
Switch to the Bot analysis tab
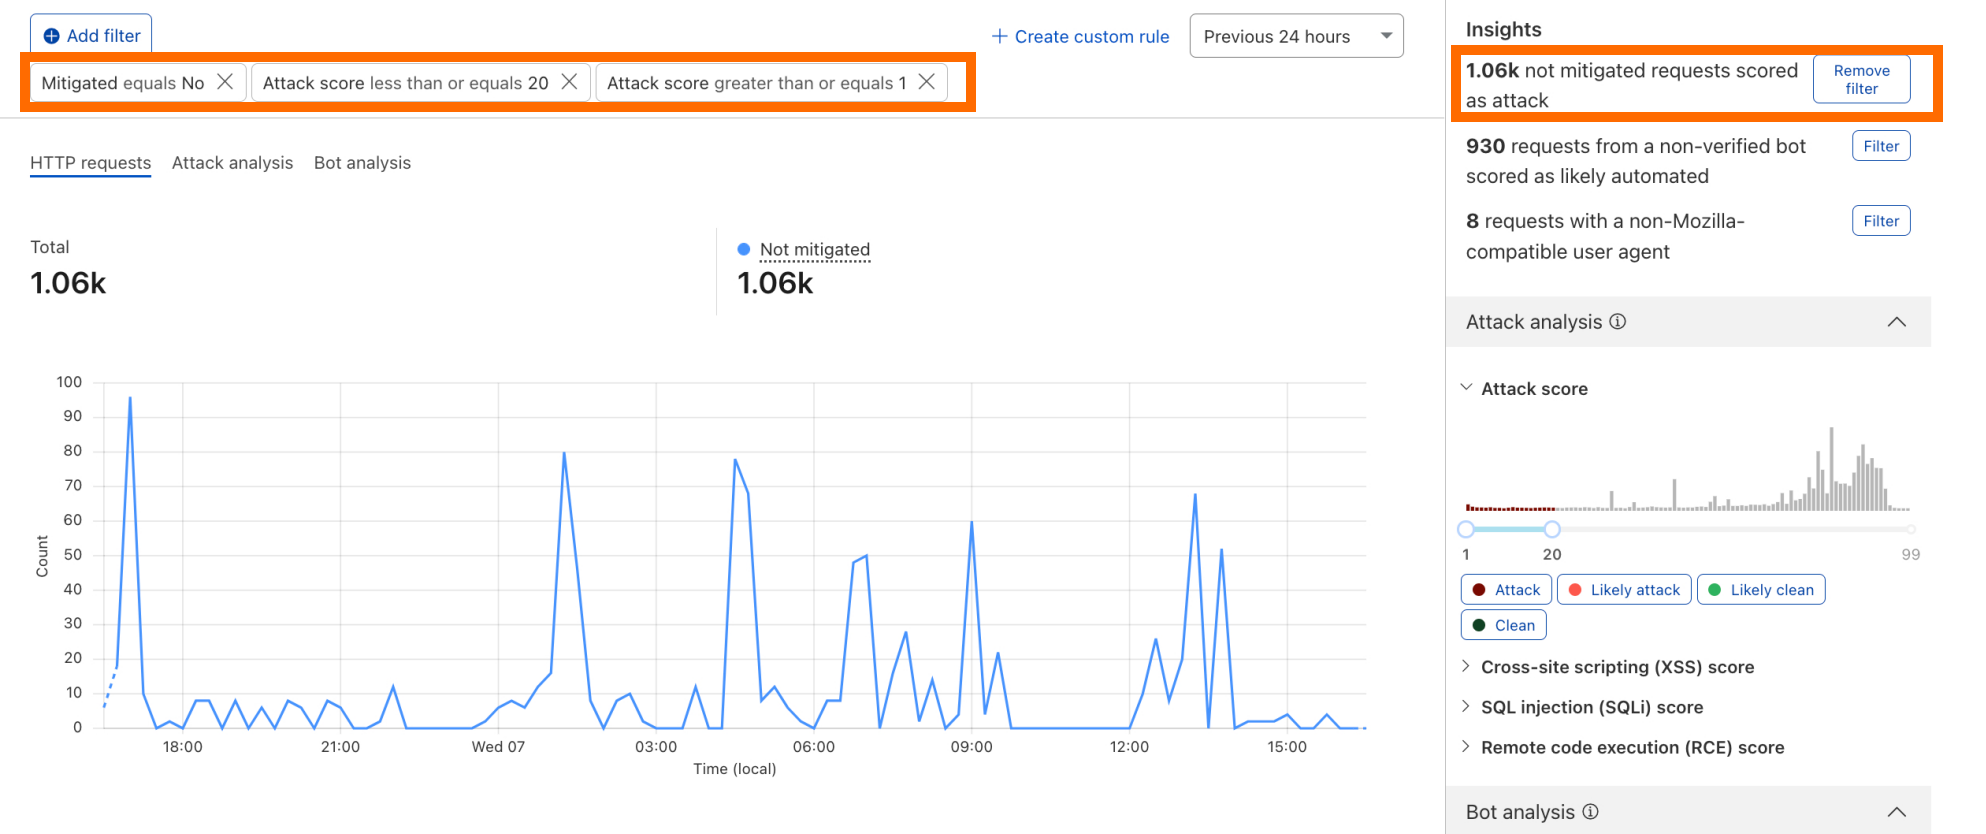pos(362,163)
